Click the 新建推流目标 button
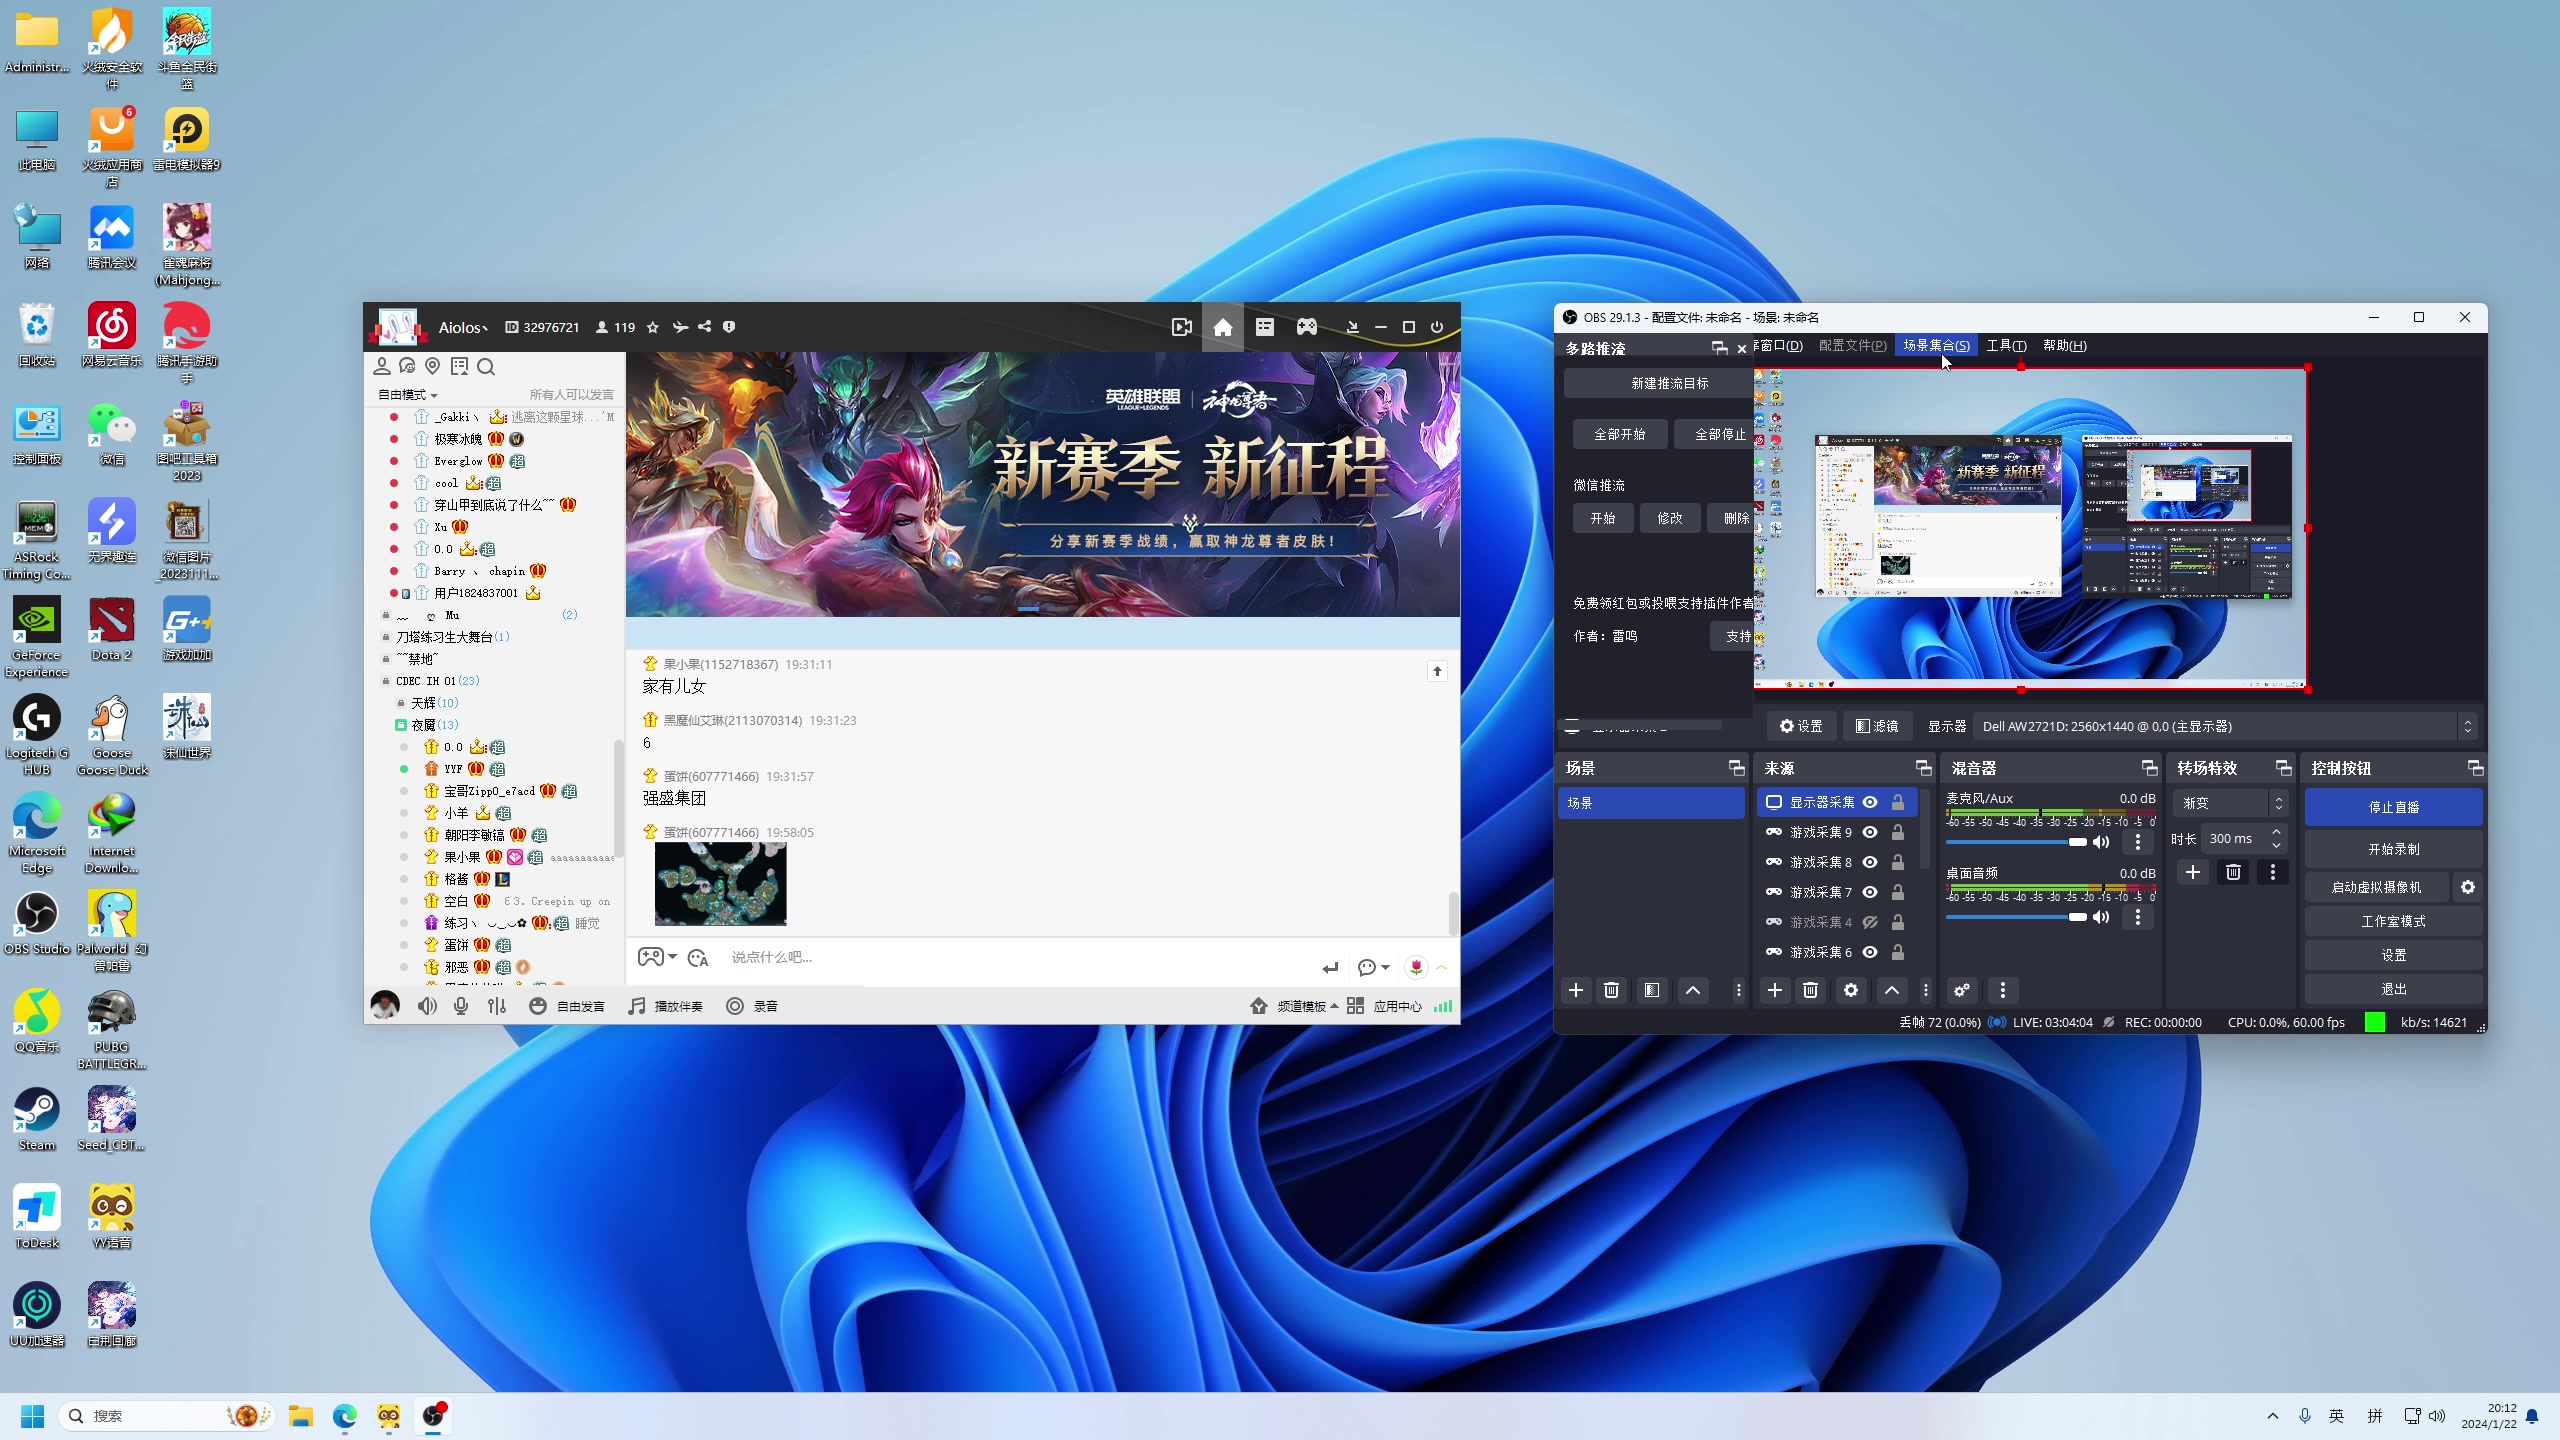 (1669, 383)
